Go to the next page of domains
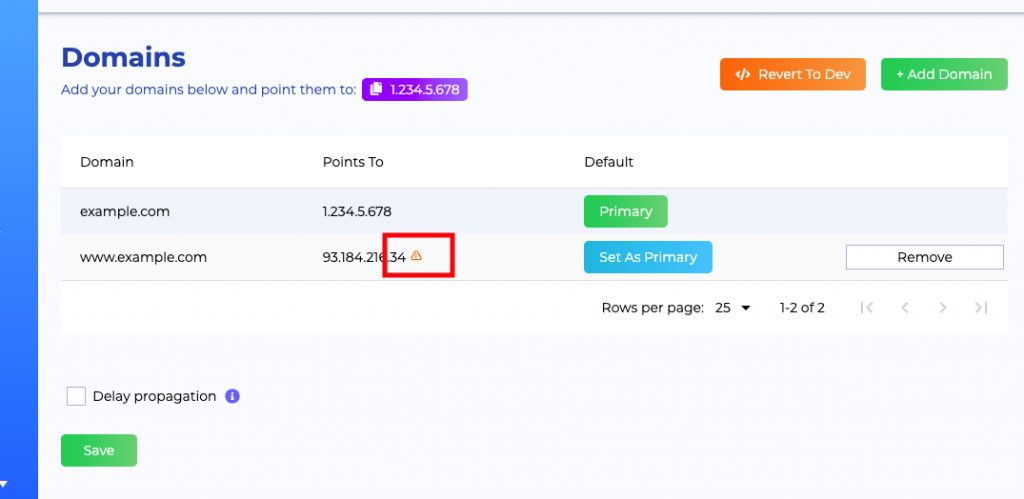 click(942, 308)
